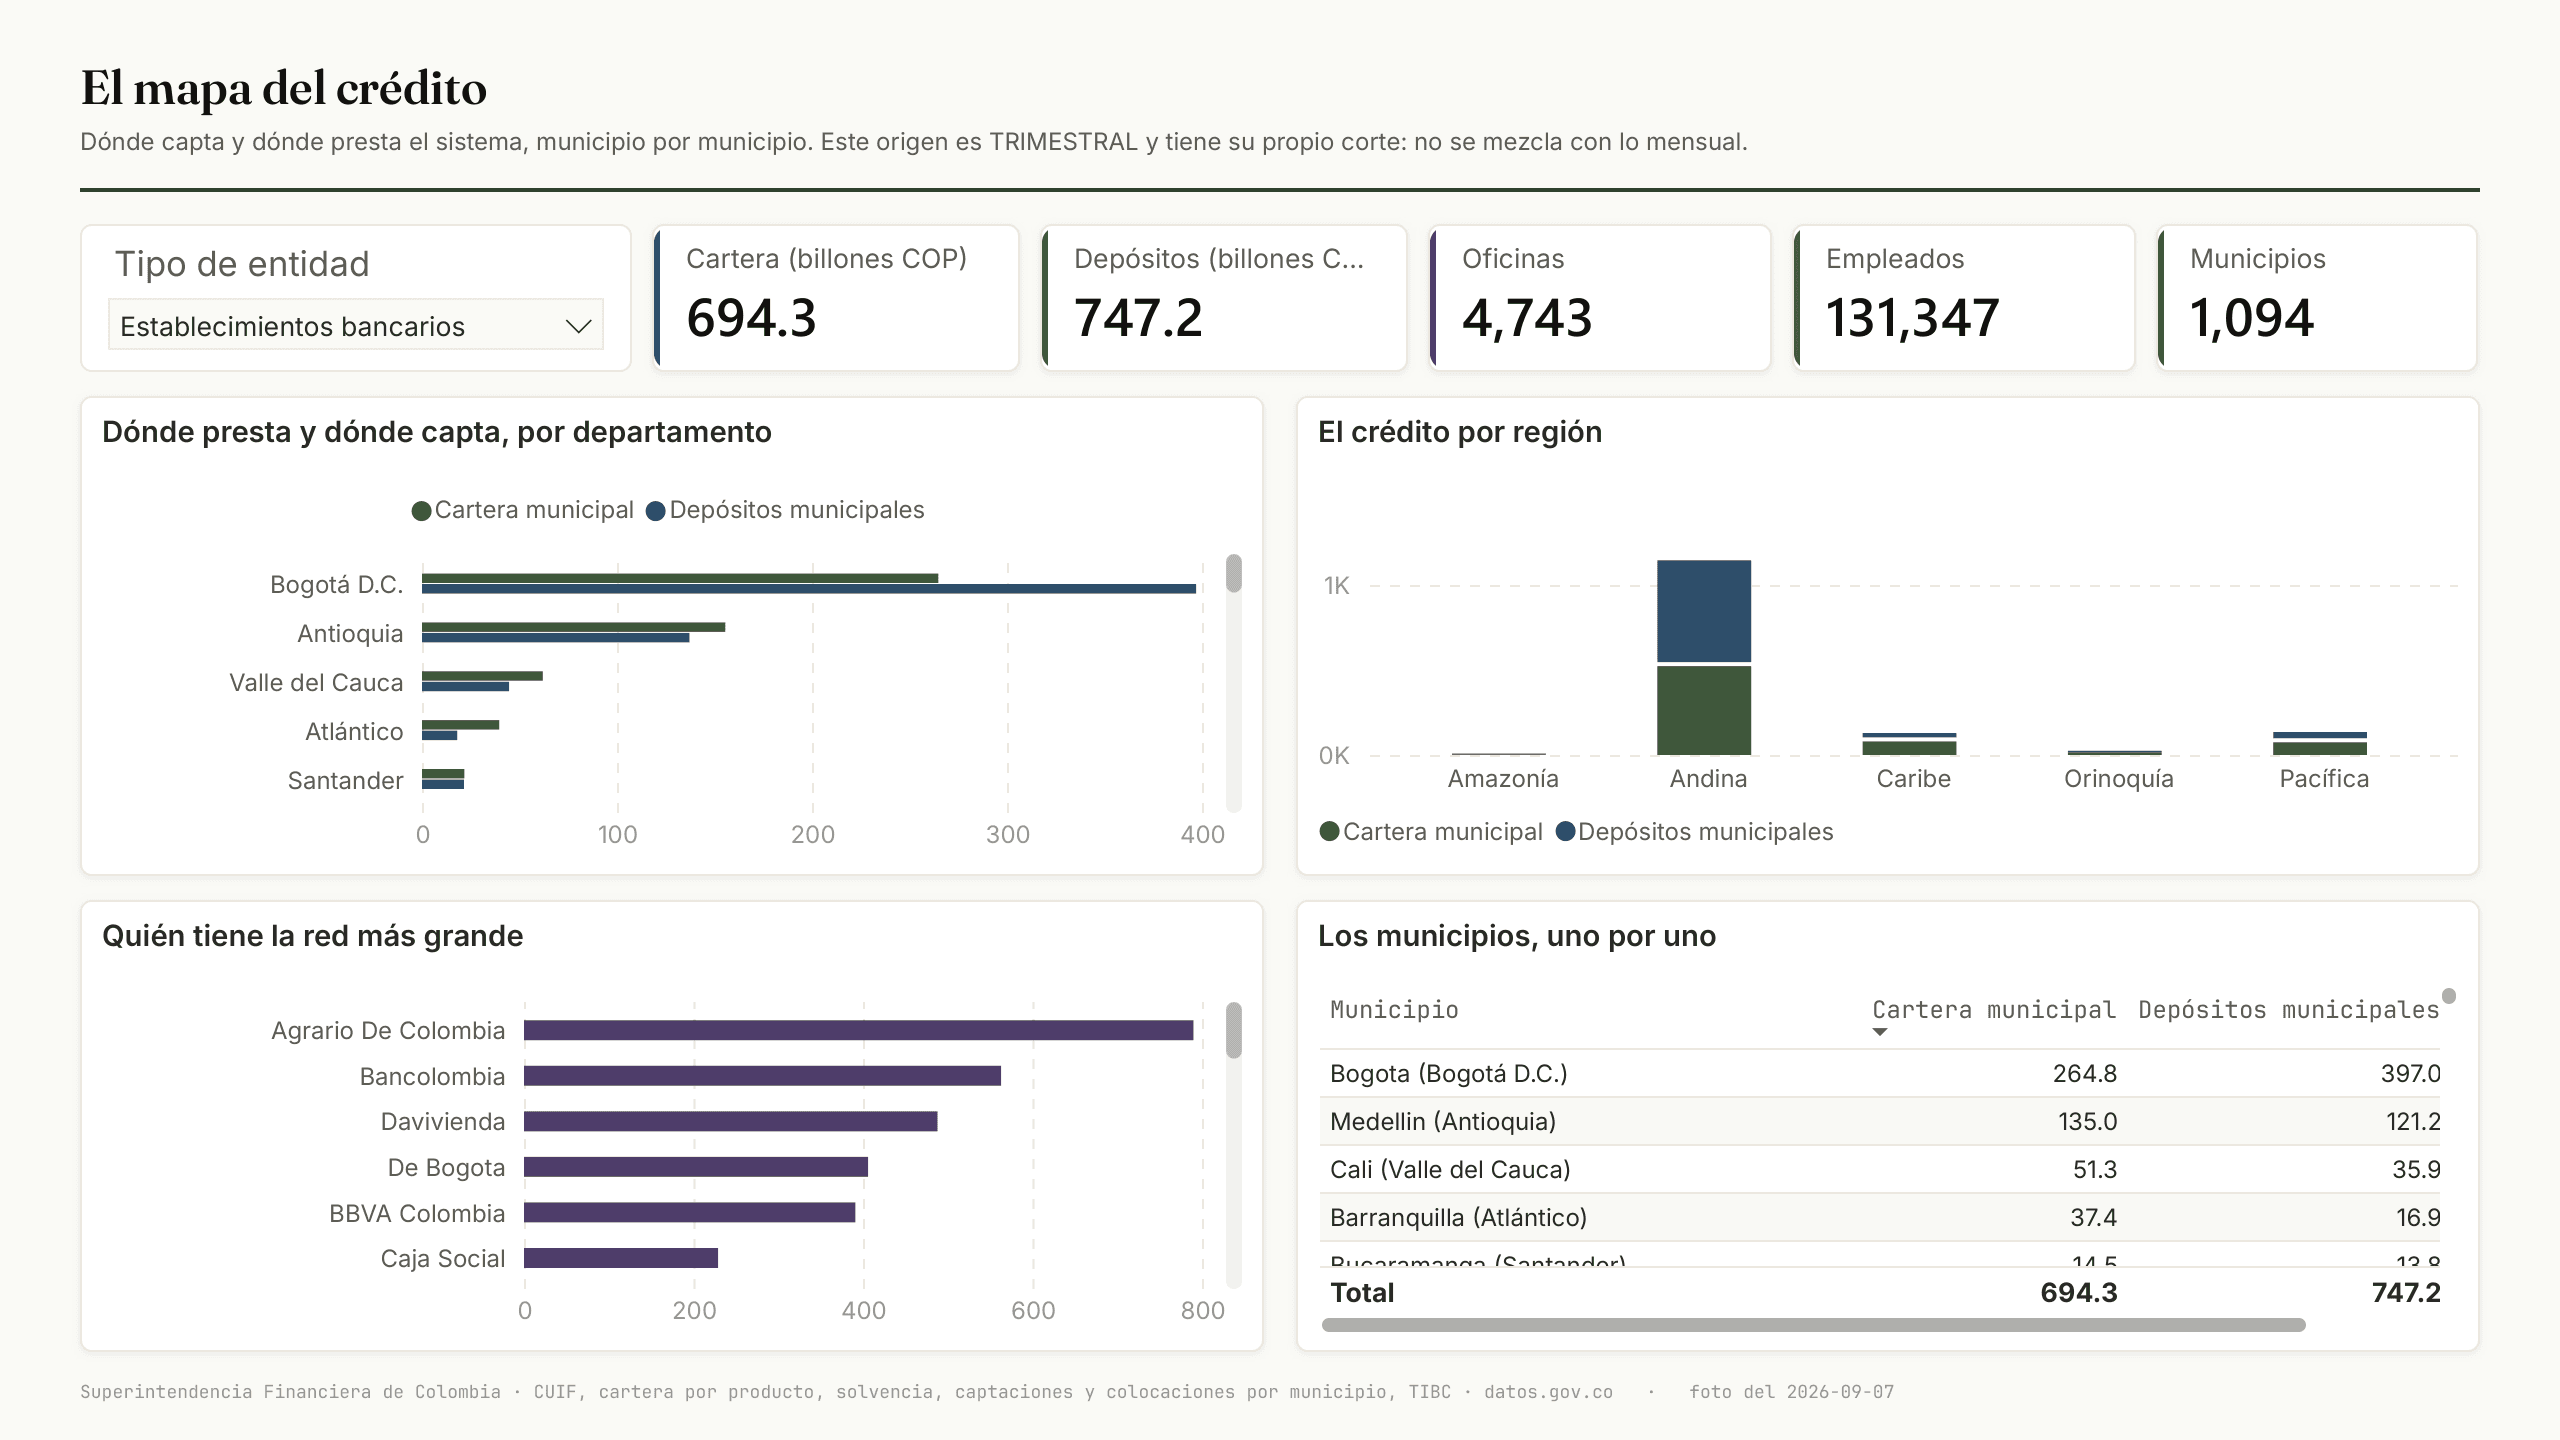The width and height of the screenshot is (2560, 1440).
Task: Click the De Bogota purple bar
Action: coord(696,1167)
